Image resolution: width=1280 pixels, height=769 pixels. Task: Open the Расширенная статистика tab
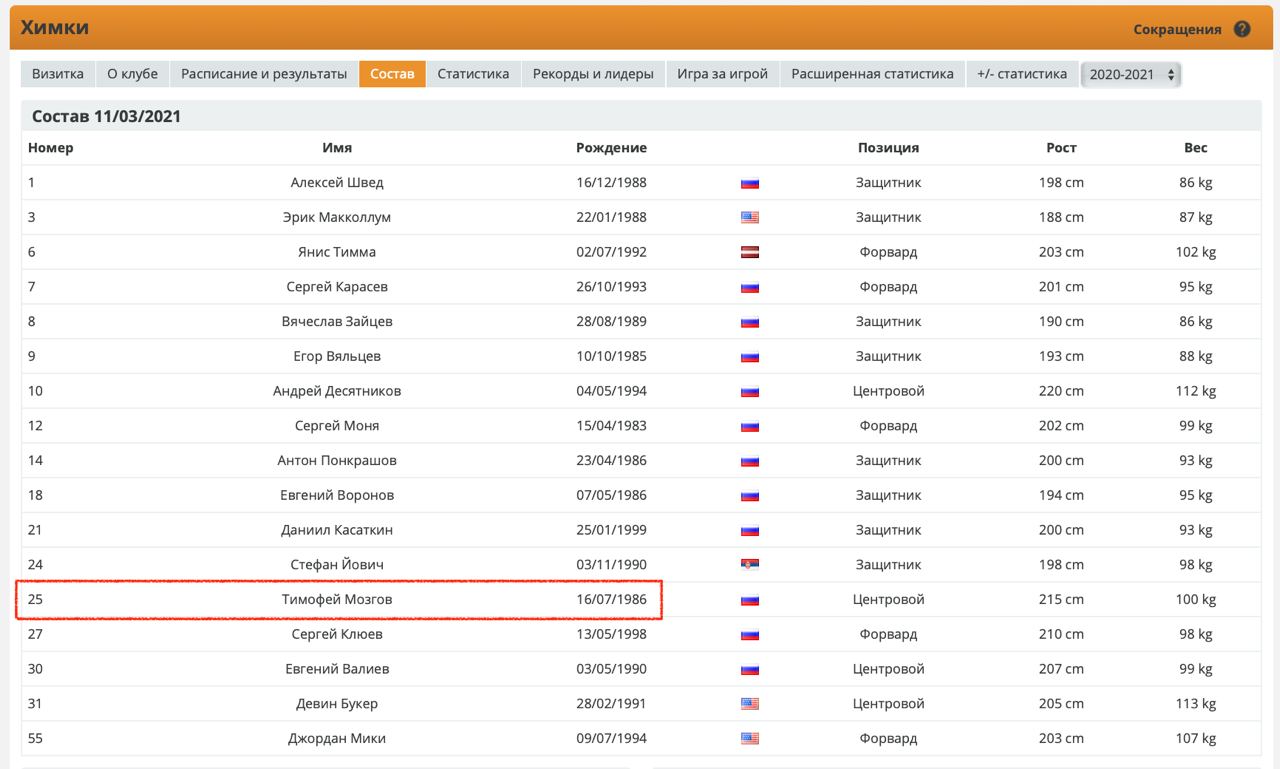[x=872, y=74]
